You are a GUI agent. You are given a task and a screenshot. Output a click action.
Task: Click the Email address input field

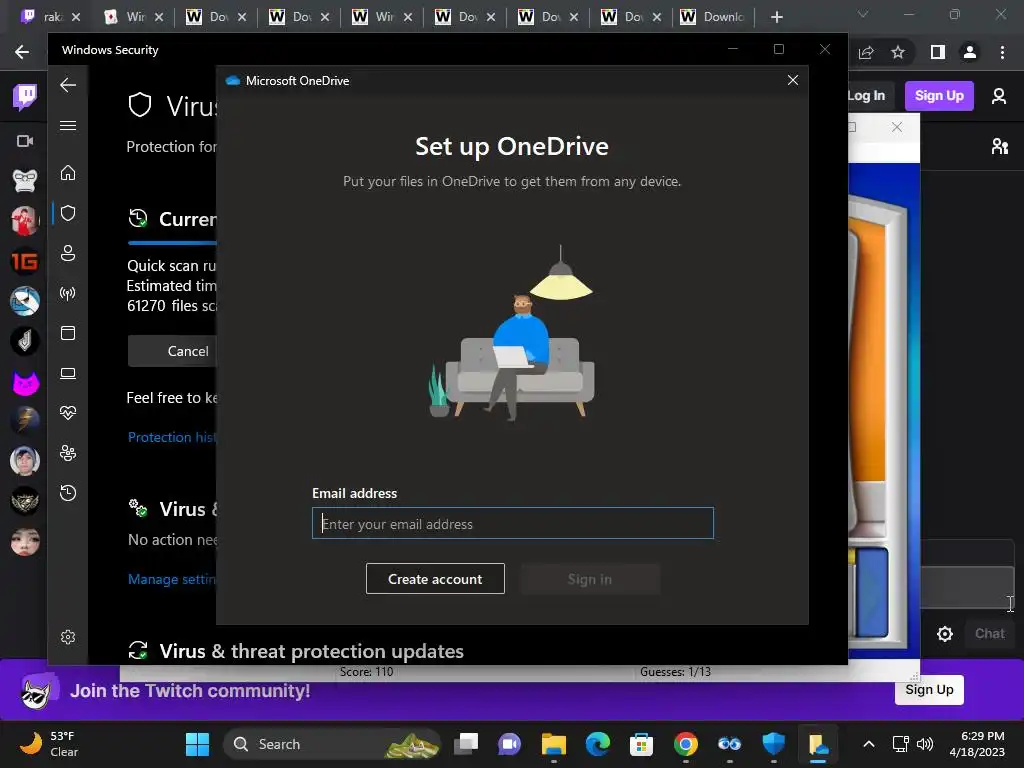pos(513,523)
